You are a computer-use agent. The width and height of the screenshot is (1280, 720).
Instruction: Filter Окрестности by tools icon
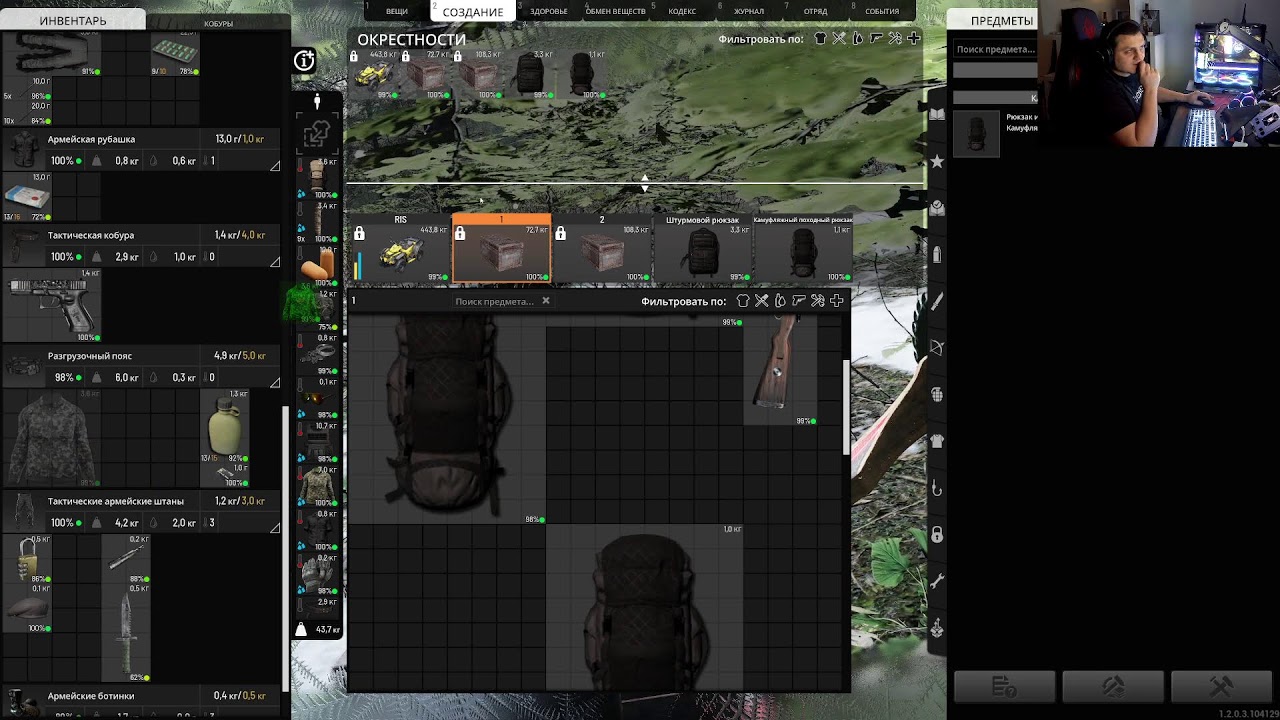pyautogui.click(x=895, y=39)
